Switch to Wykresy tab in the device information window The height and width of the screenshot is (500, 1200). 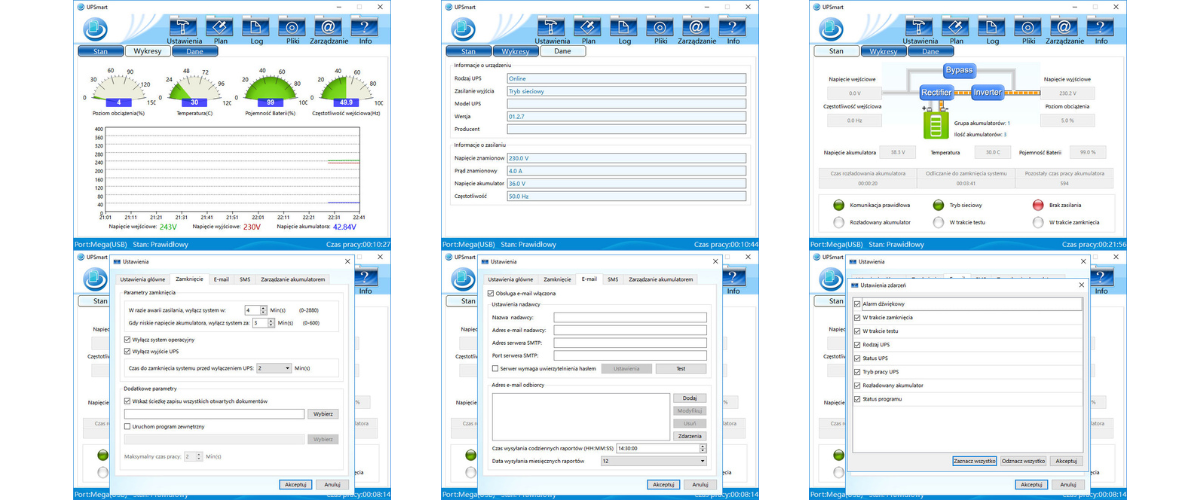[x=516, y=51]
